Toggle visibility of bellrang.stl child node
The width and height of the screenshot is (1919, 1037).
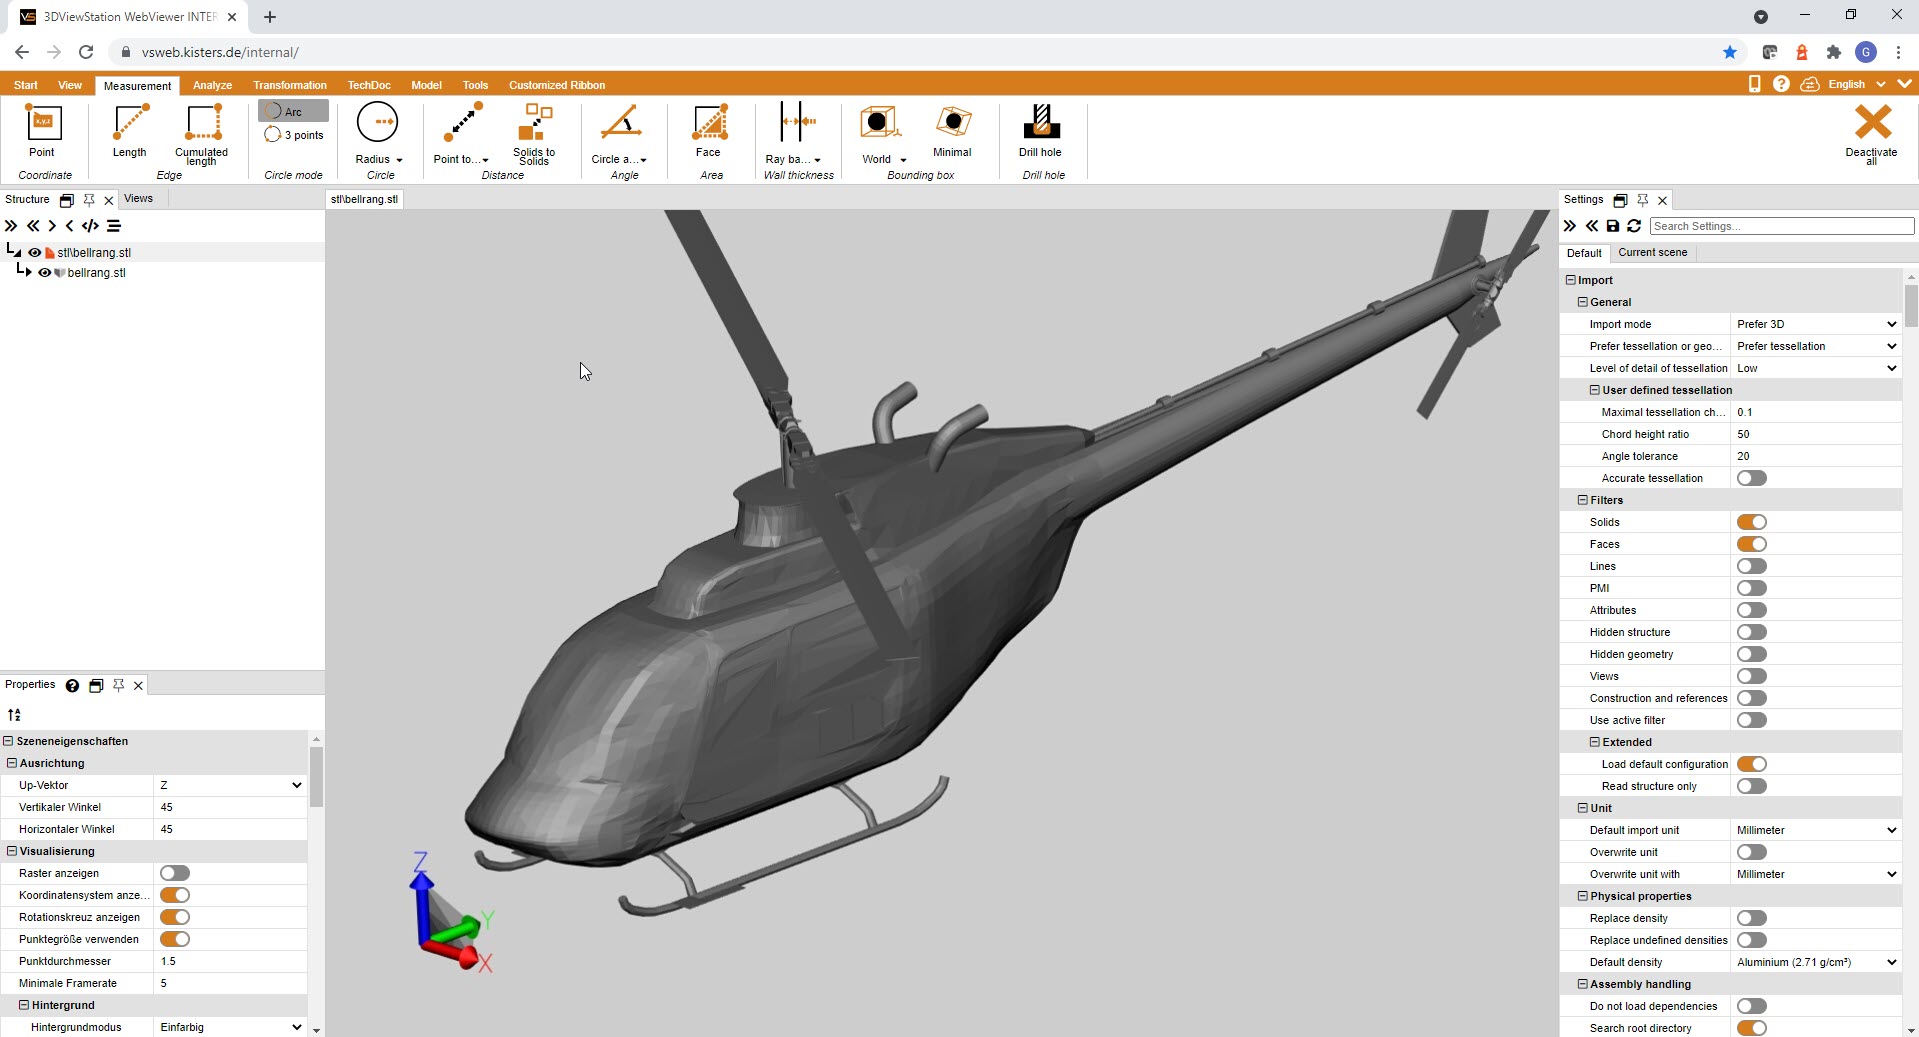44,272
